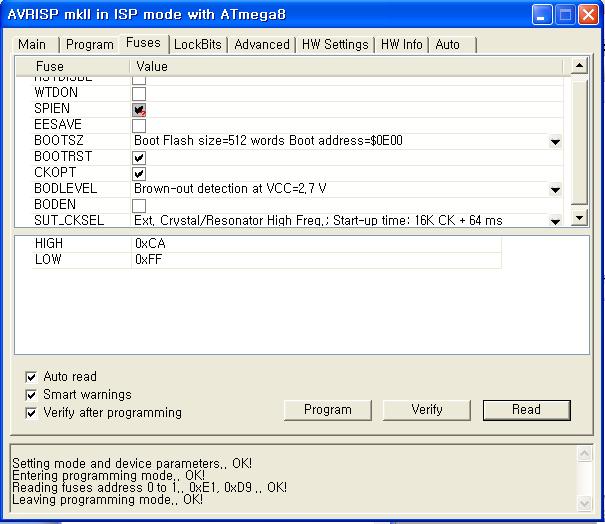Toggle the Auto read checkbox
The image size is (605, 524).
[x=31, y=377]
